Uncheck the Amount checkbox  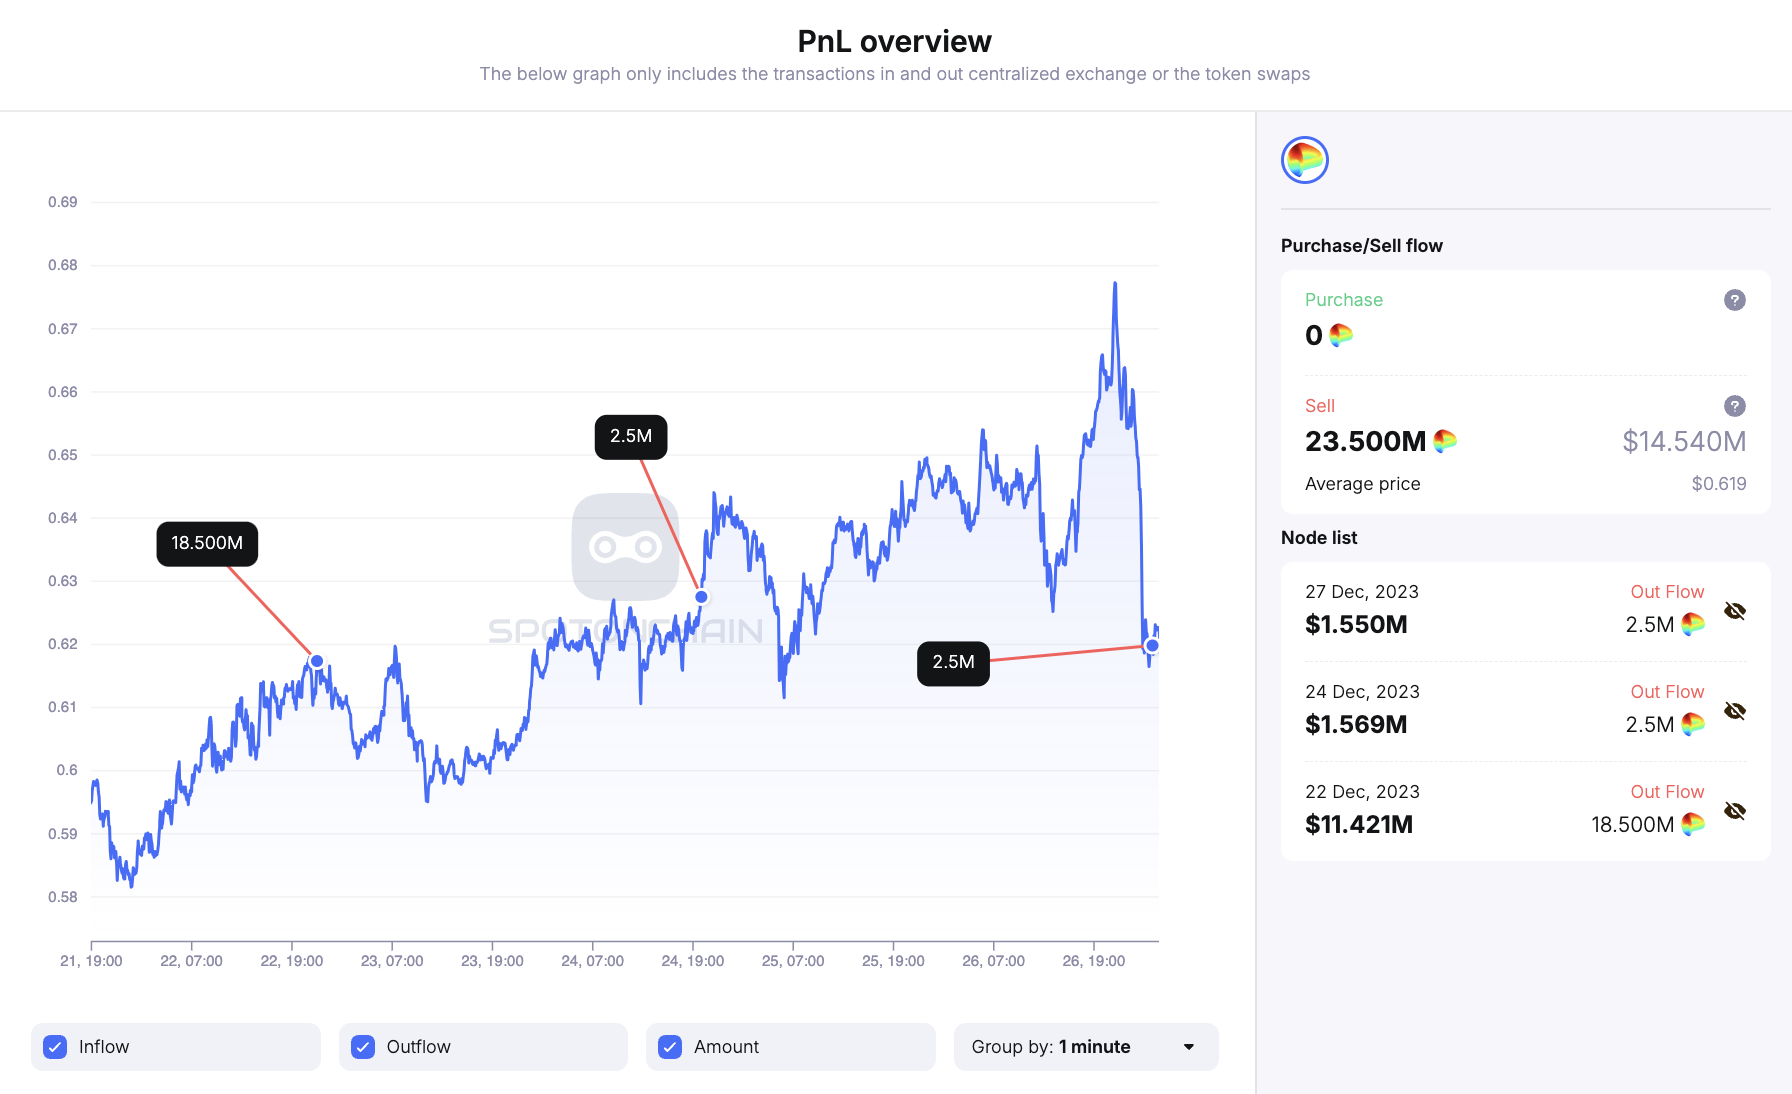pyautogui.click(x=669, y=1047)
